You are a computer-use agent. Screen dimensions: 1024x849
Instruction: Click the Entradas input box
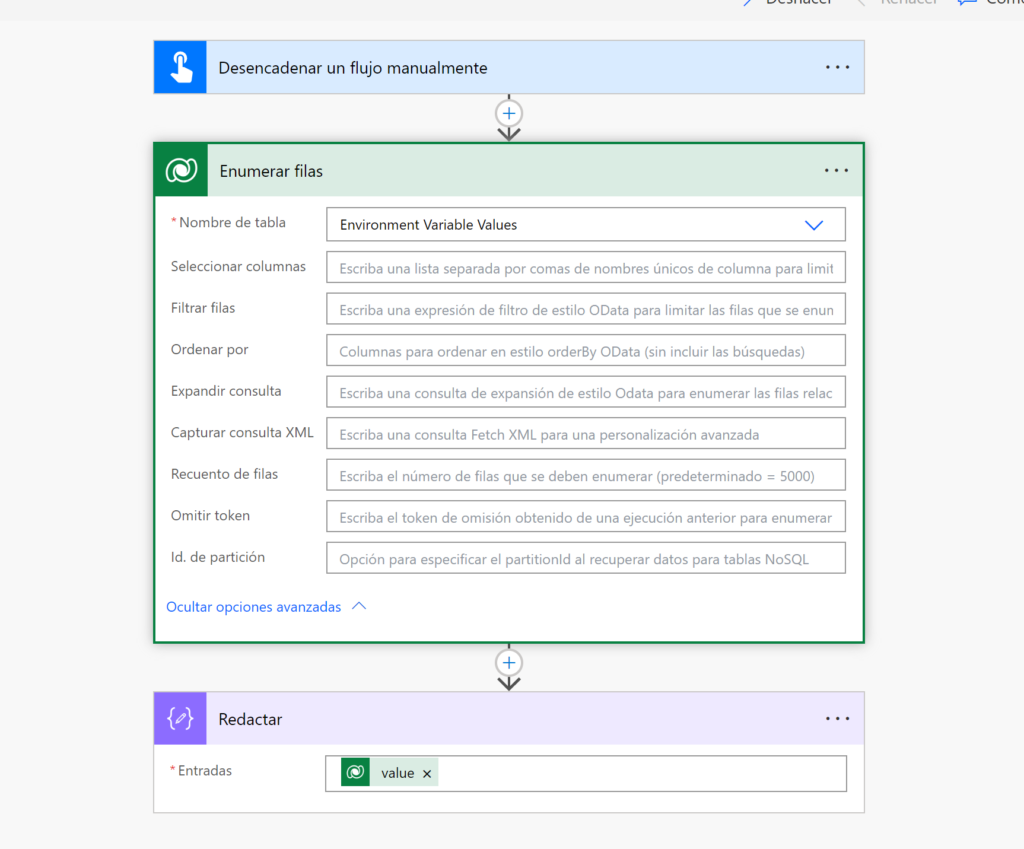[x=586, y=774]
